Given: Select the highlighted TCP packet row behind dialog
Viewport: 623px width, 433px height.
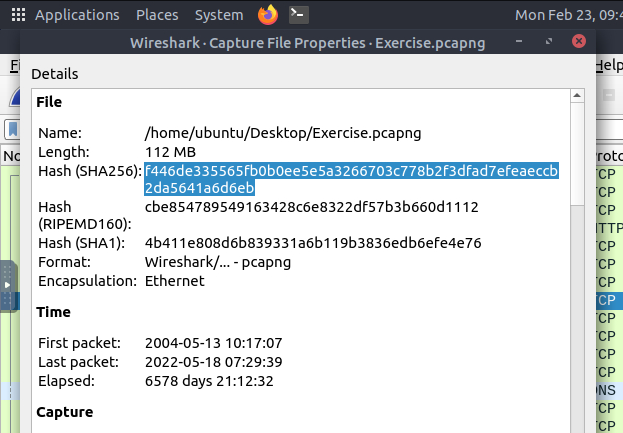Looking at the screenshot, I should pos(609,300).
